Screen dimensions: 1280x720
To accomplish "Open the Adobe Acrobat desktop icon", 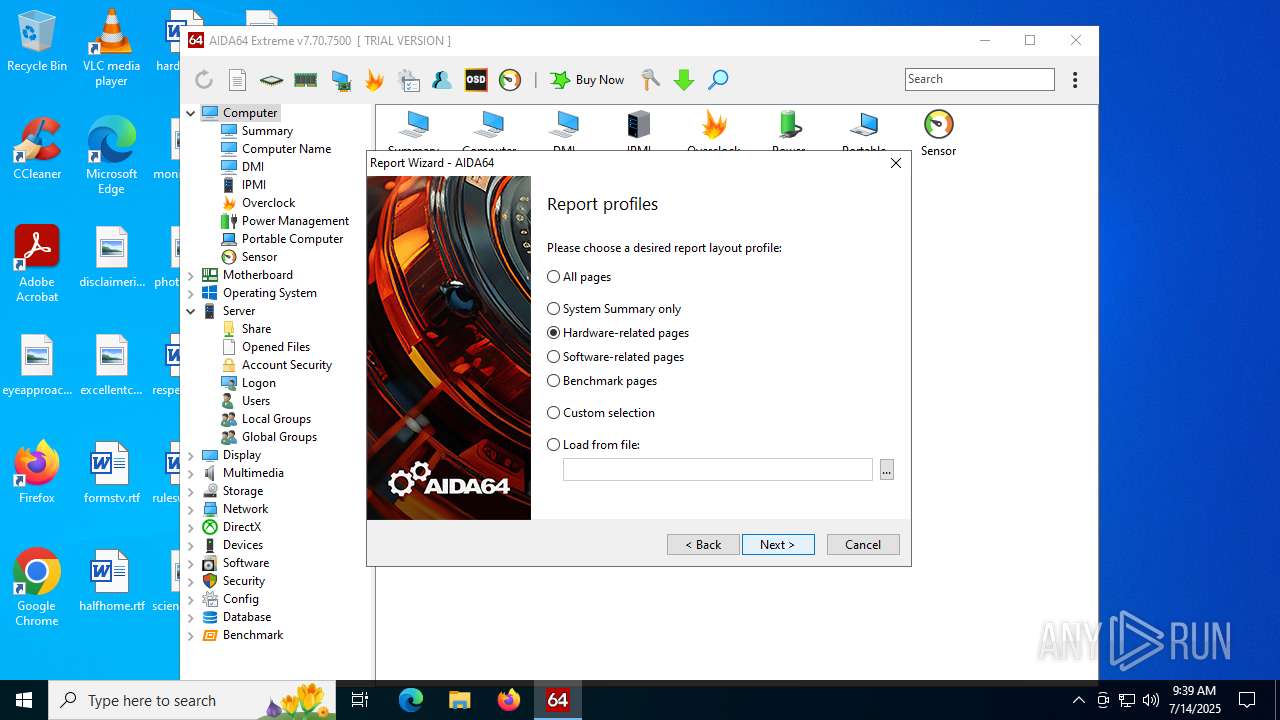I will click(x=37, y=263).
